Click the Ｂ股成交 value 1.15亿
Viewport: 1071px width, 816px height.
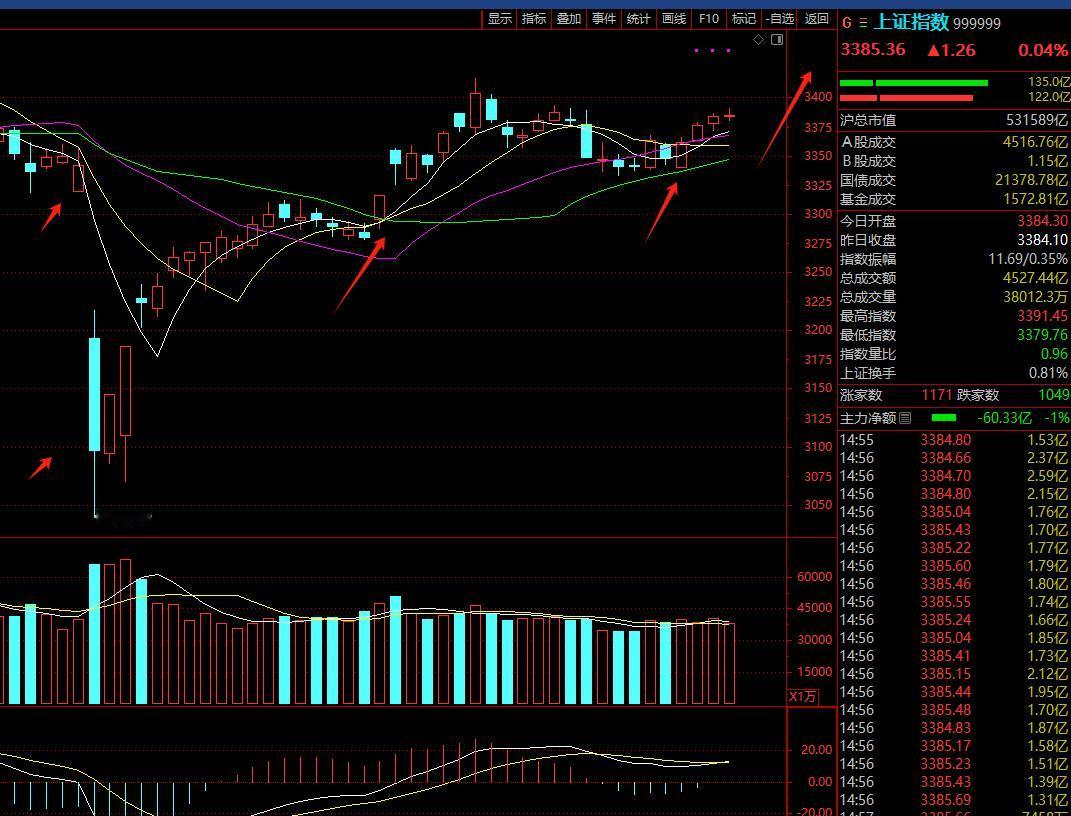[x=1047, y=161]
